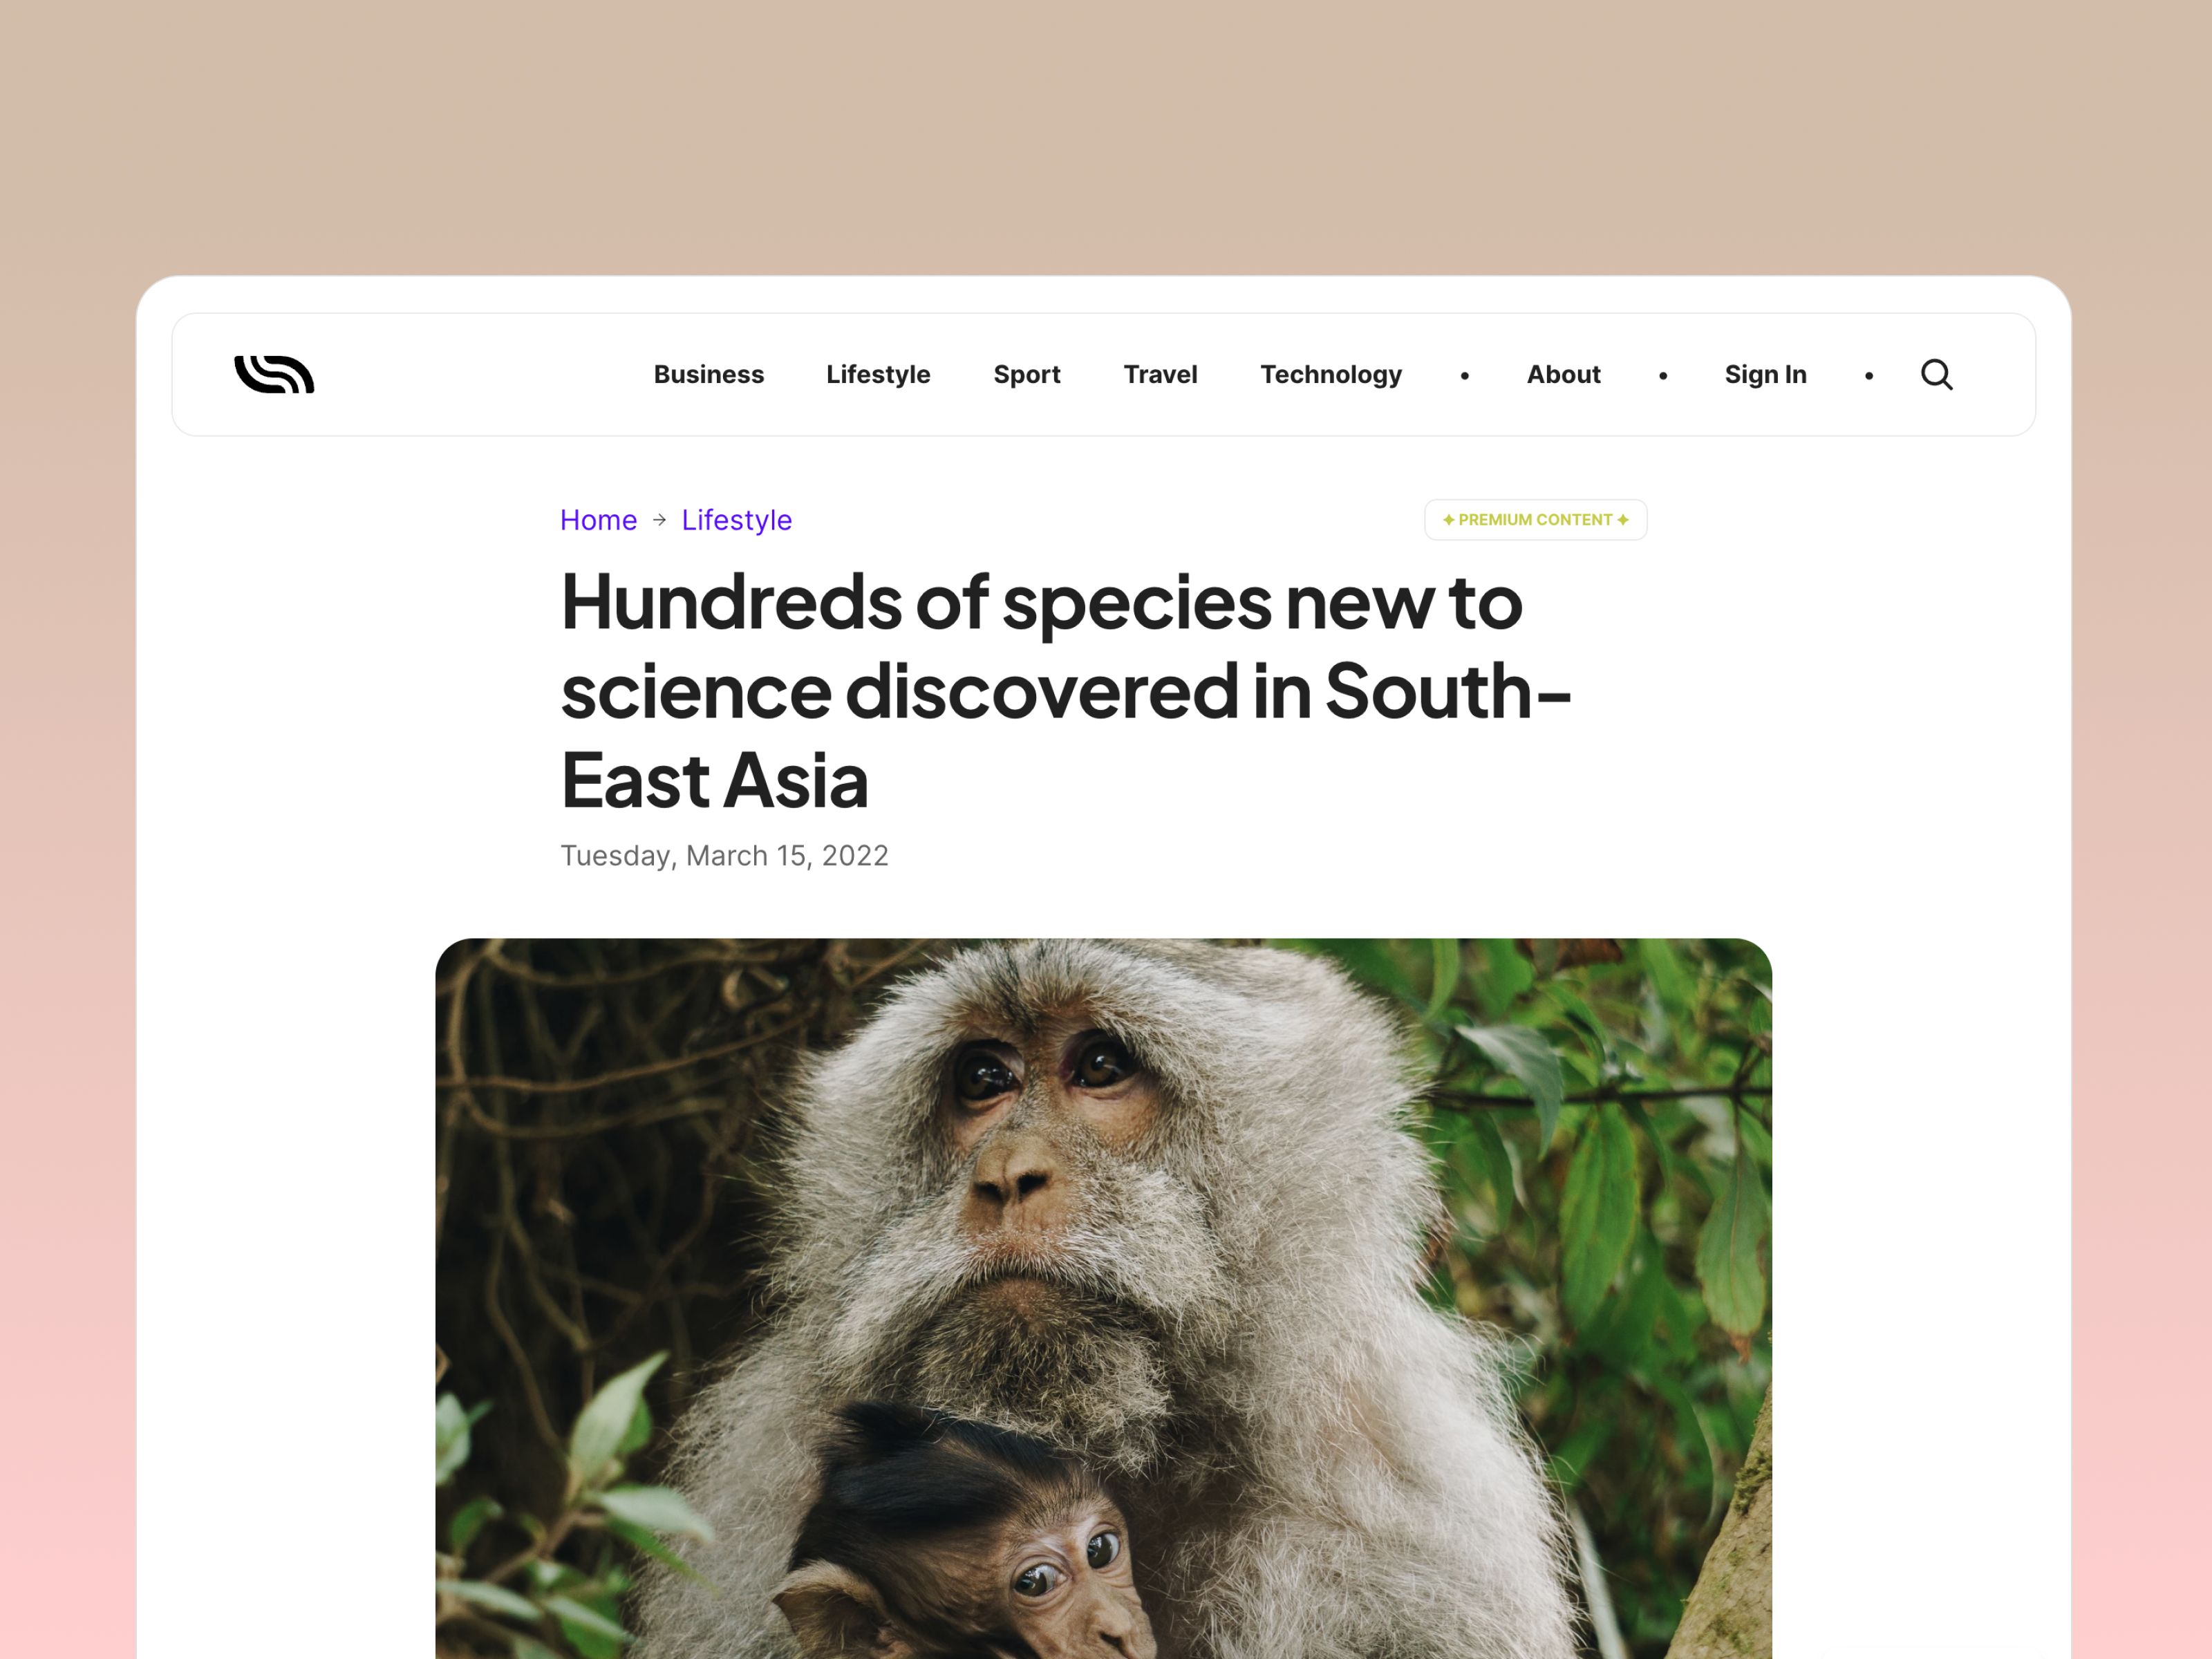Click the right sparkle icon in Premium badge

[1623, 520]
